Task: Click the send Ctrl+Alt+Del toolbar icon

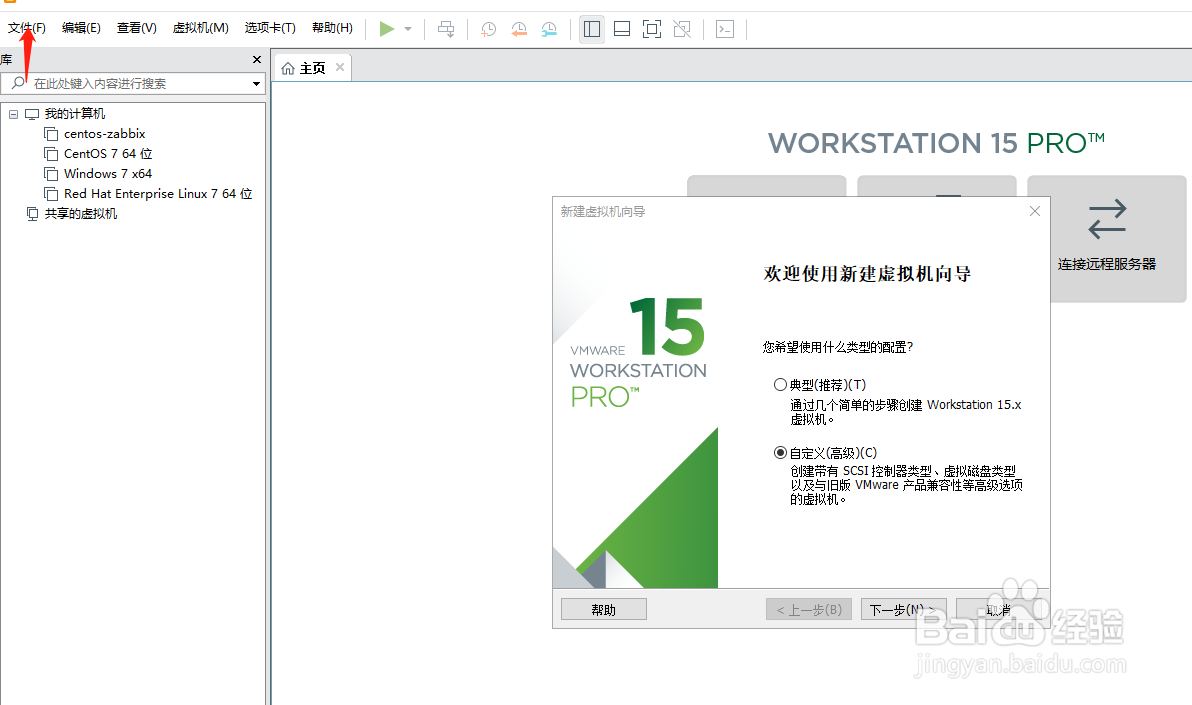Action: 446,29
